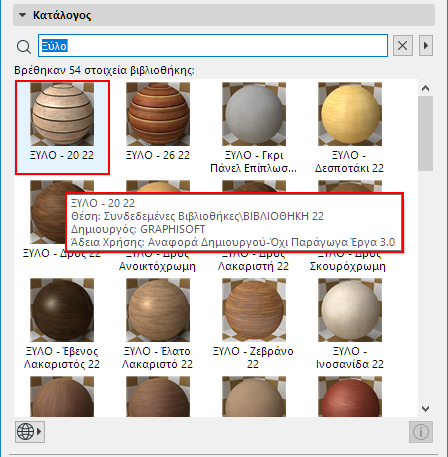Collapse the Κατάλογος panel section
Viewport: 448px width, 457px height.
(23, 15)
